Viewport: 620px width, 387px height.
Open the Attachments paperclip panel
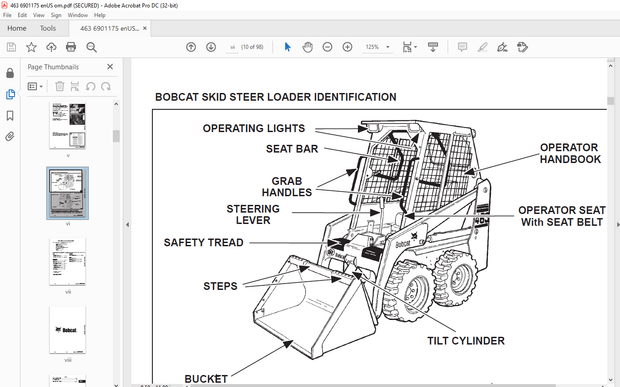click(x=10, y=137)
